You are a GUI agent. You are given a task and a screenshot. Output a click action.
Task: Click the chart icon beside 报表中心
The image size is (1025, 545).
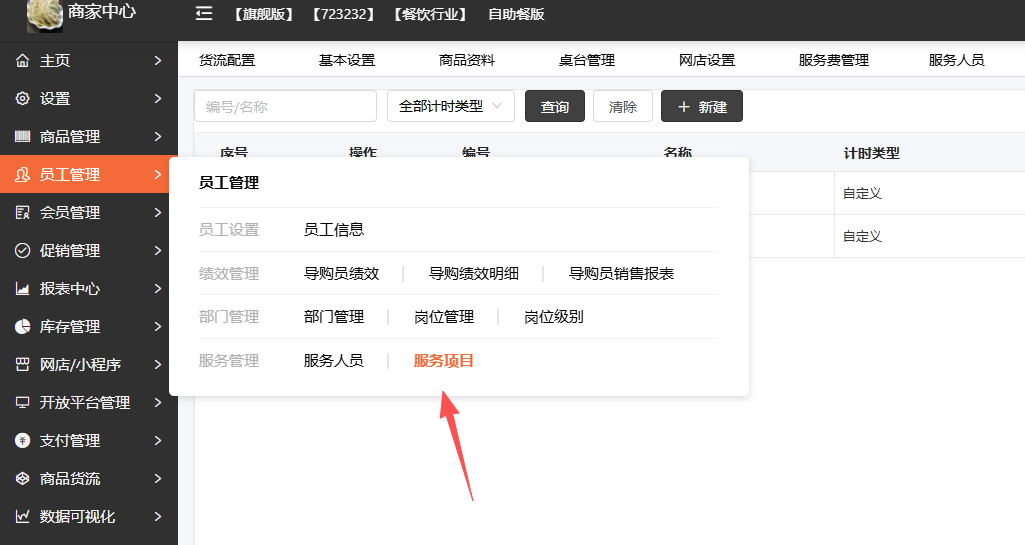[22, 288]
